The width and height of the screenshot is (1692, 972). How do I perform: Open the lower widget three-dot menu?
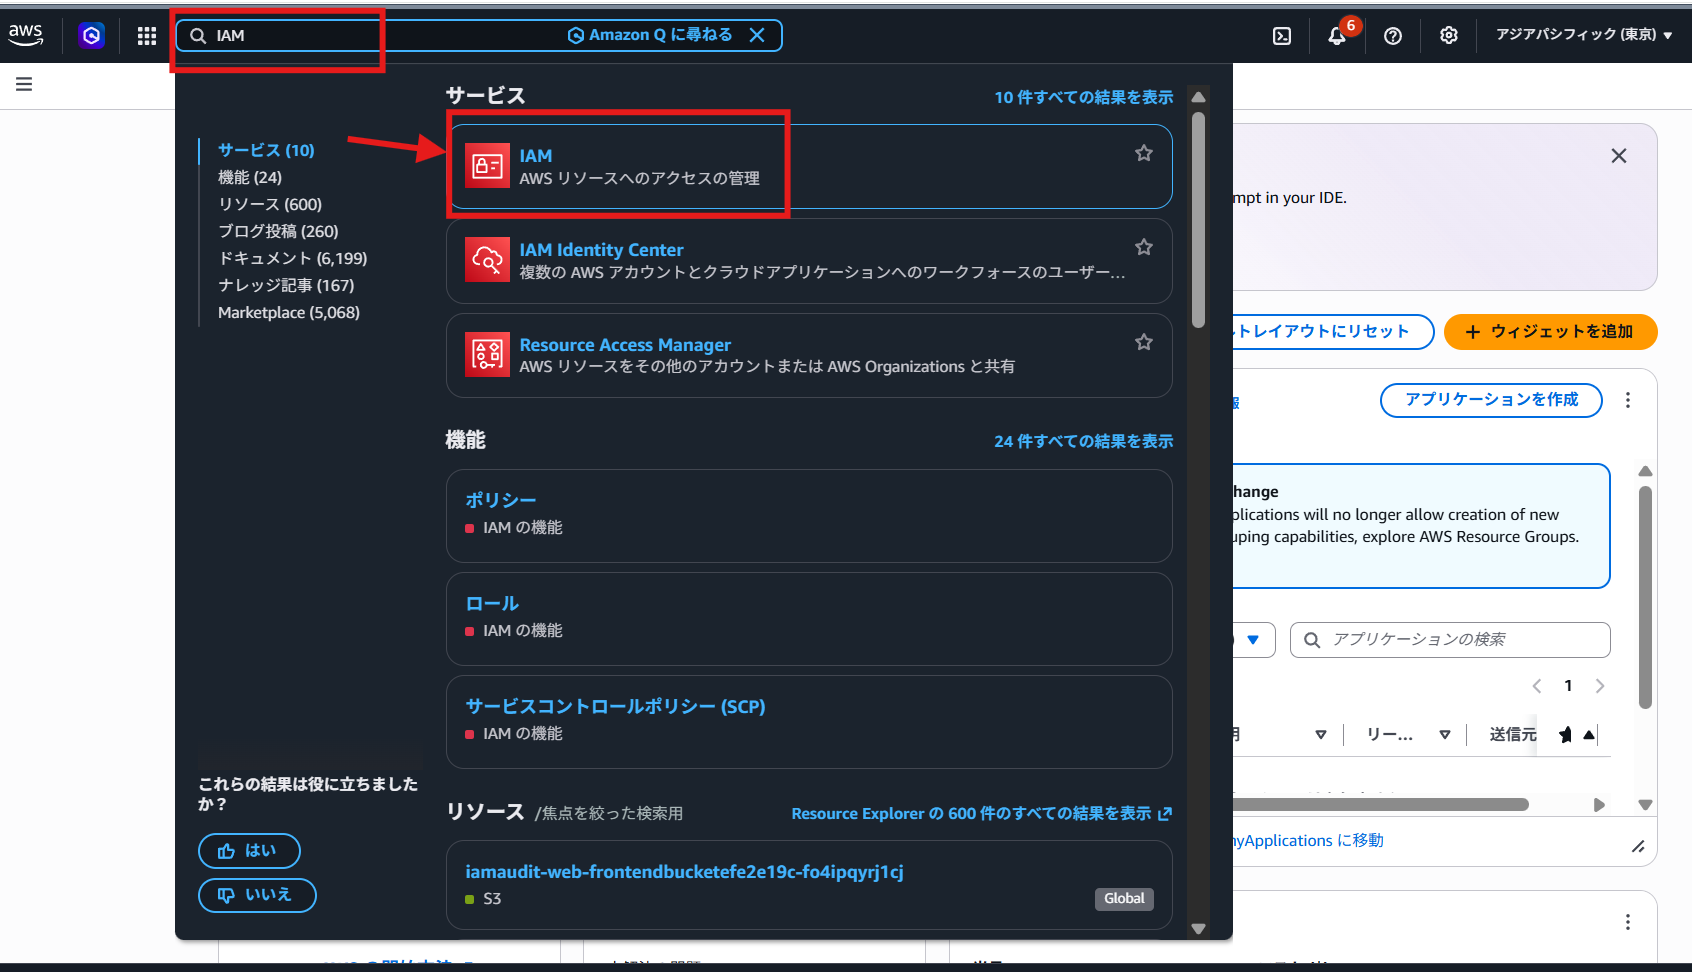pyautogui.click(x=1628, y=922)
